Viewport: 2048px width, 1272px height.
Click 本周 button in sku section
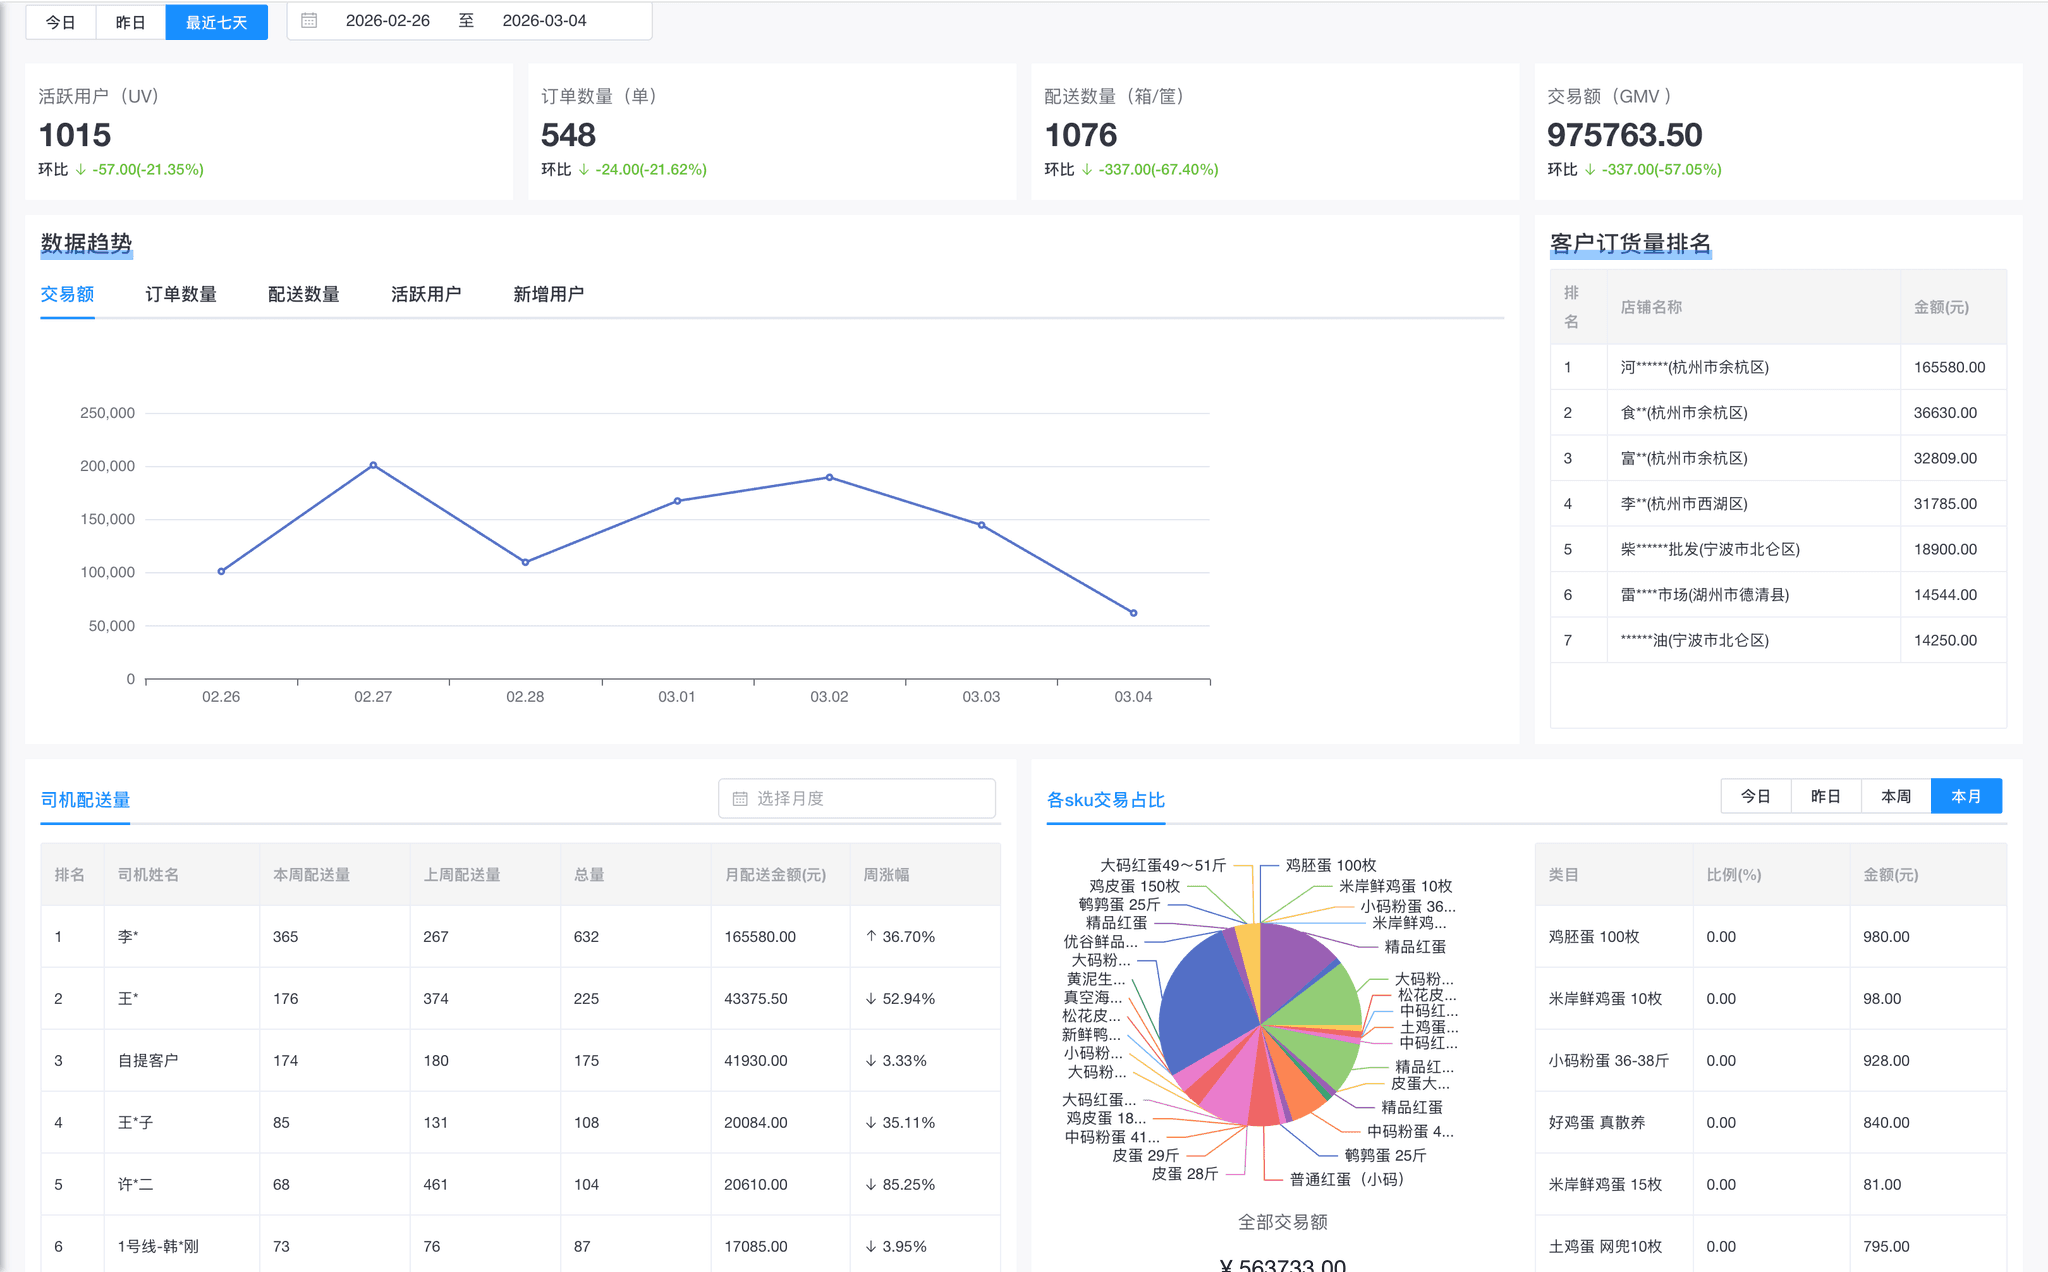click(1895, 796)
